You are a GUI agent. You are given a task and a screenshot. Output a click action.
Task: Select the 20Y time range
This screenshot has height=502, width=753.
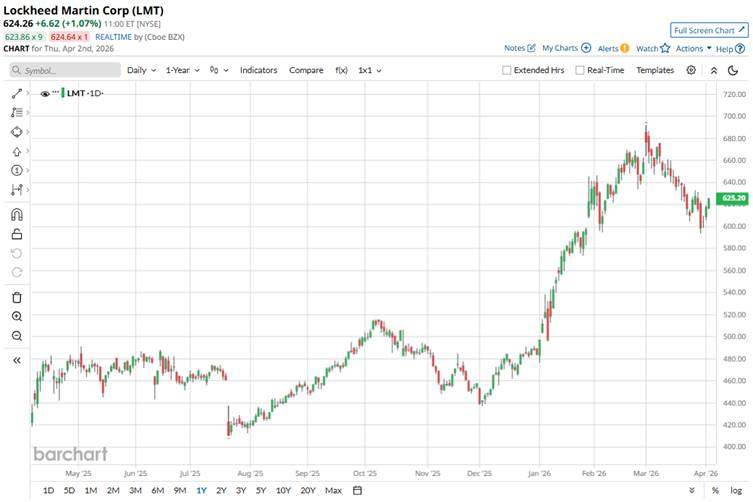[x=308, y=490]
